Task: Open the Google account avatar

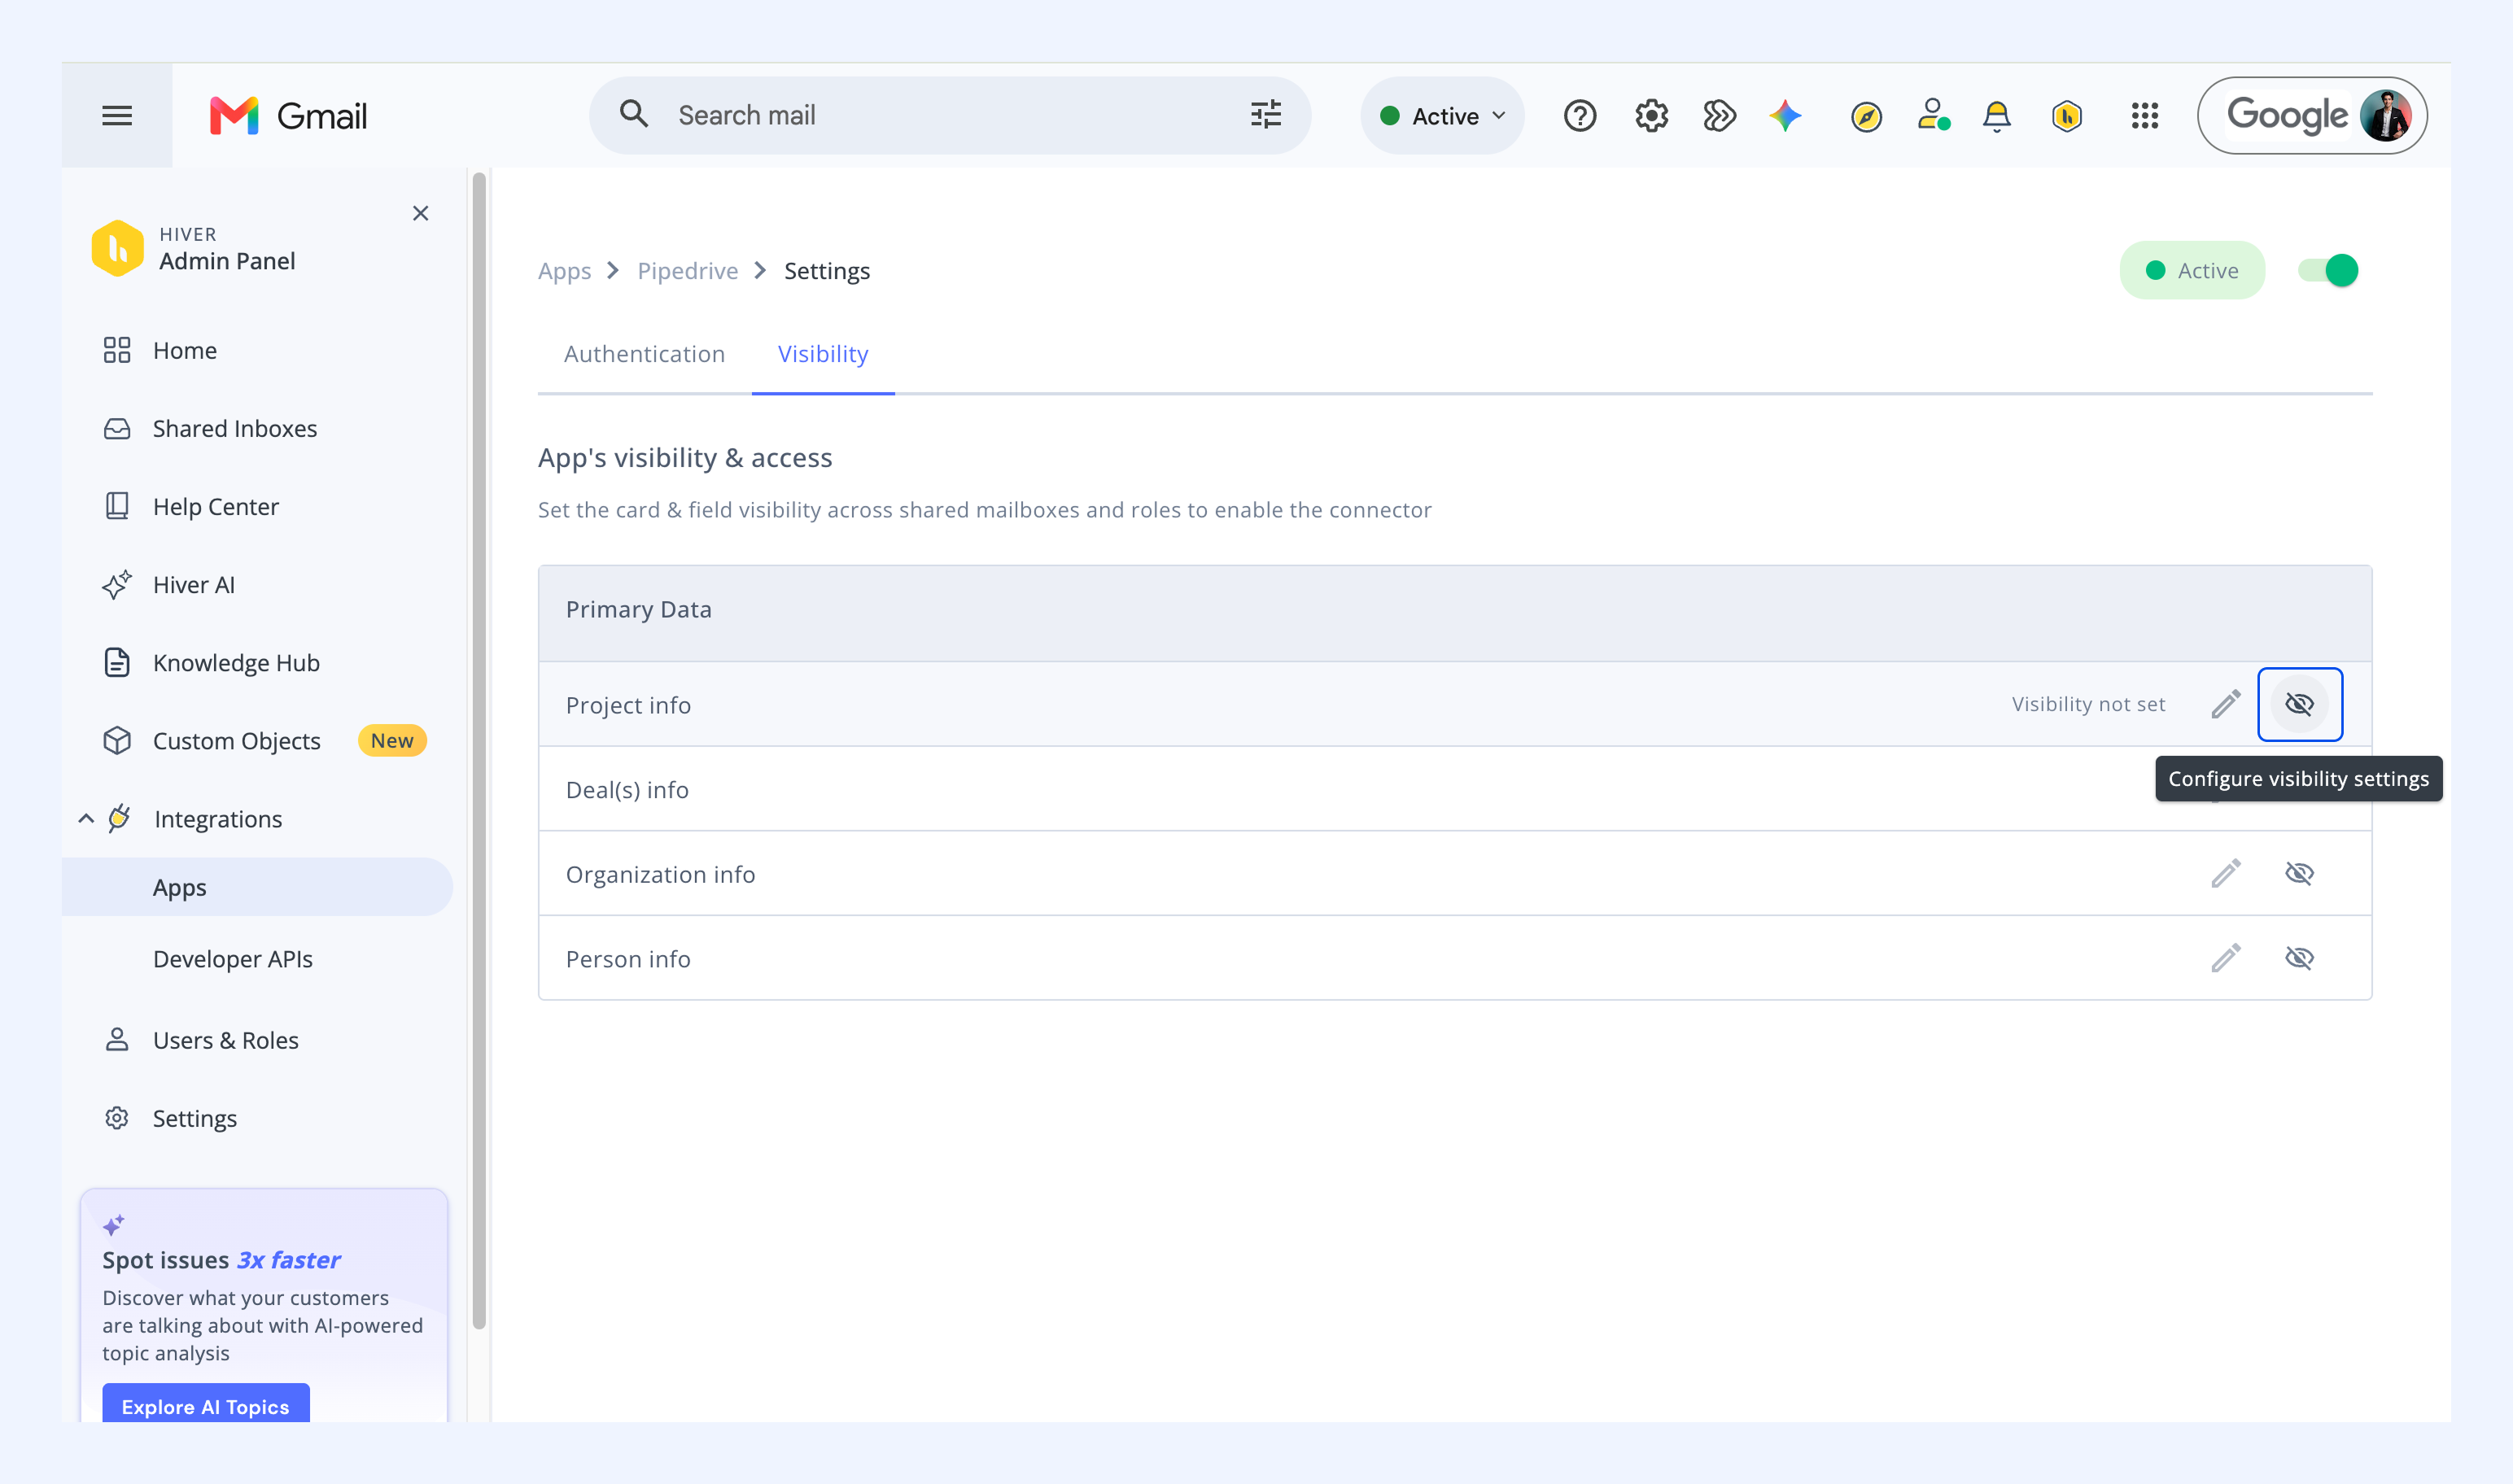Action: click(2385, 116)
